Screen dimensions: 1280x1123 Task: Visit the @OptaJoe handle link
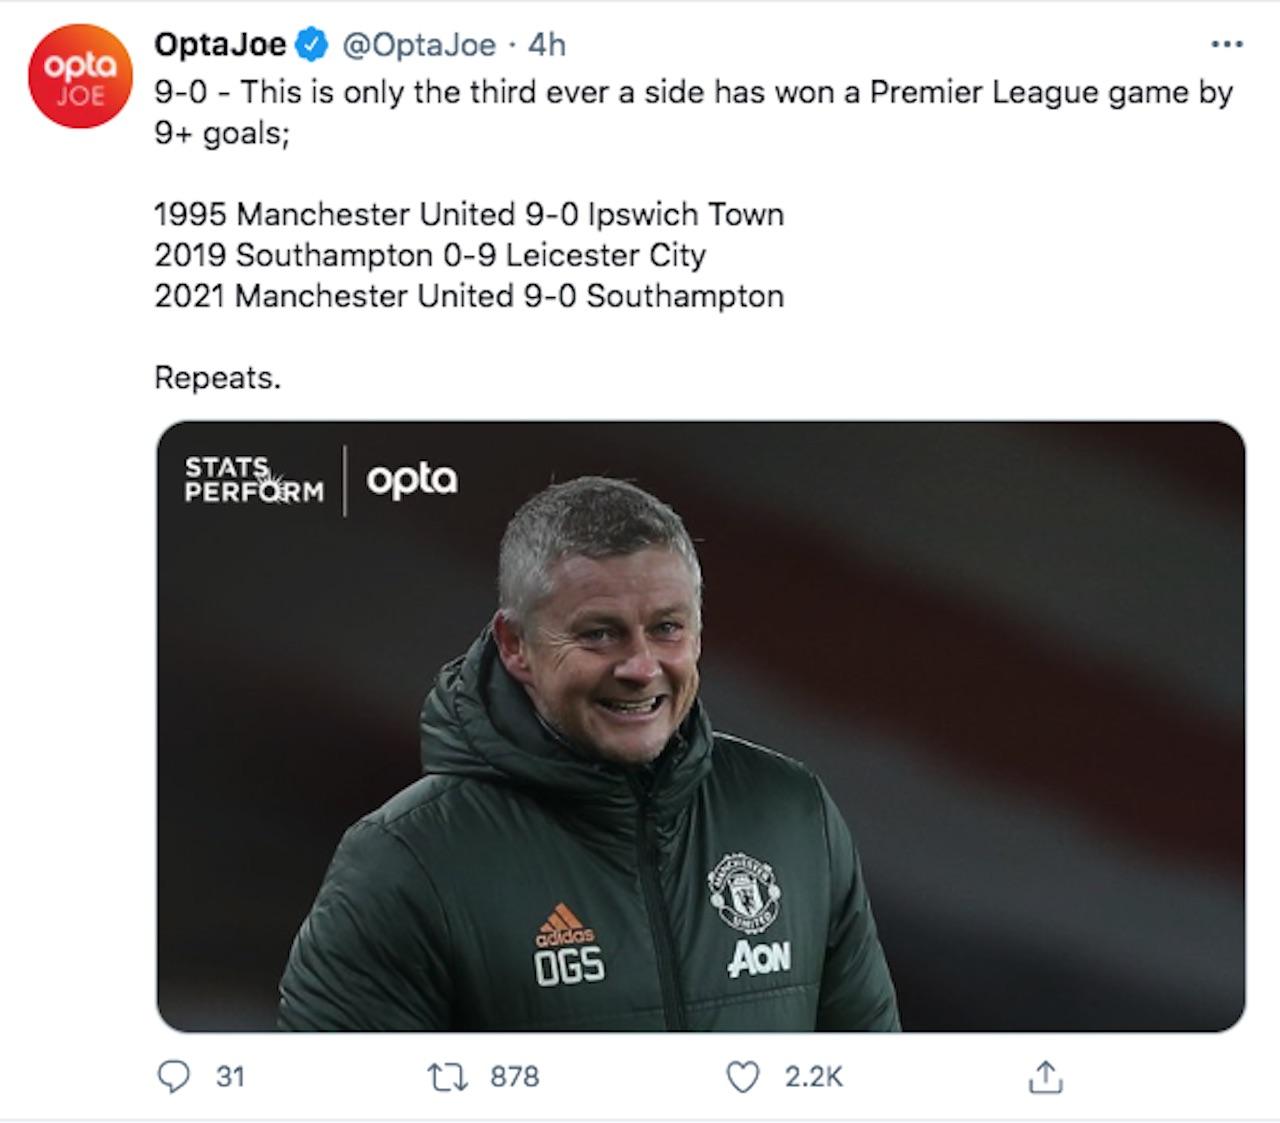click(419, 45)
